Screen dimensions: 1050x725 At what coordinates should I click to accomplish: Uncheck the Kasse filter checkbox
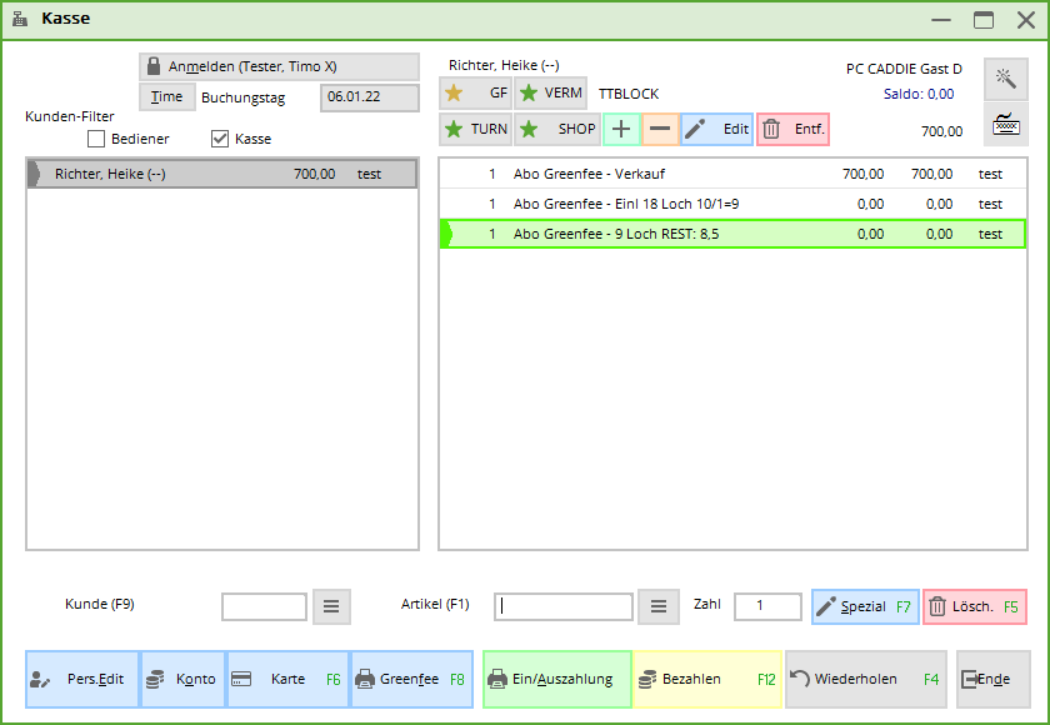(220, 139)
